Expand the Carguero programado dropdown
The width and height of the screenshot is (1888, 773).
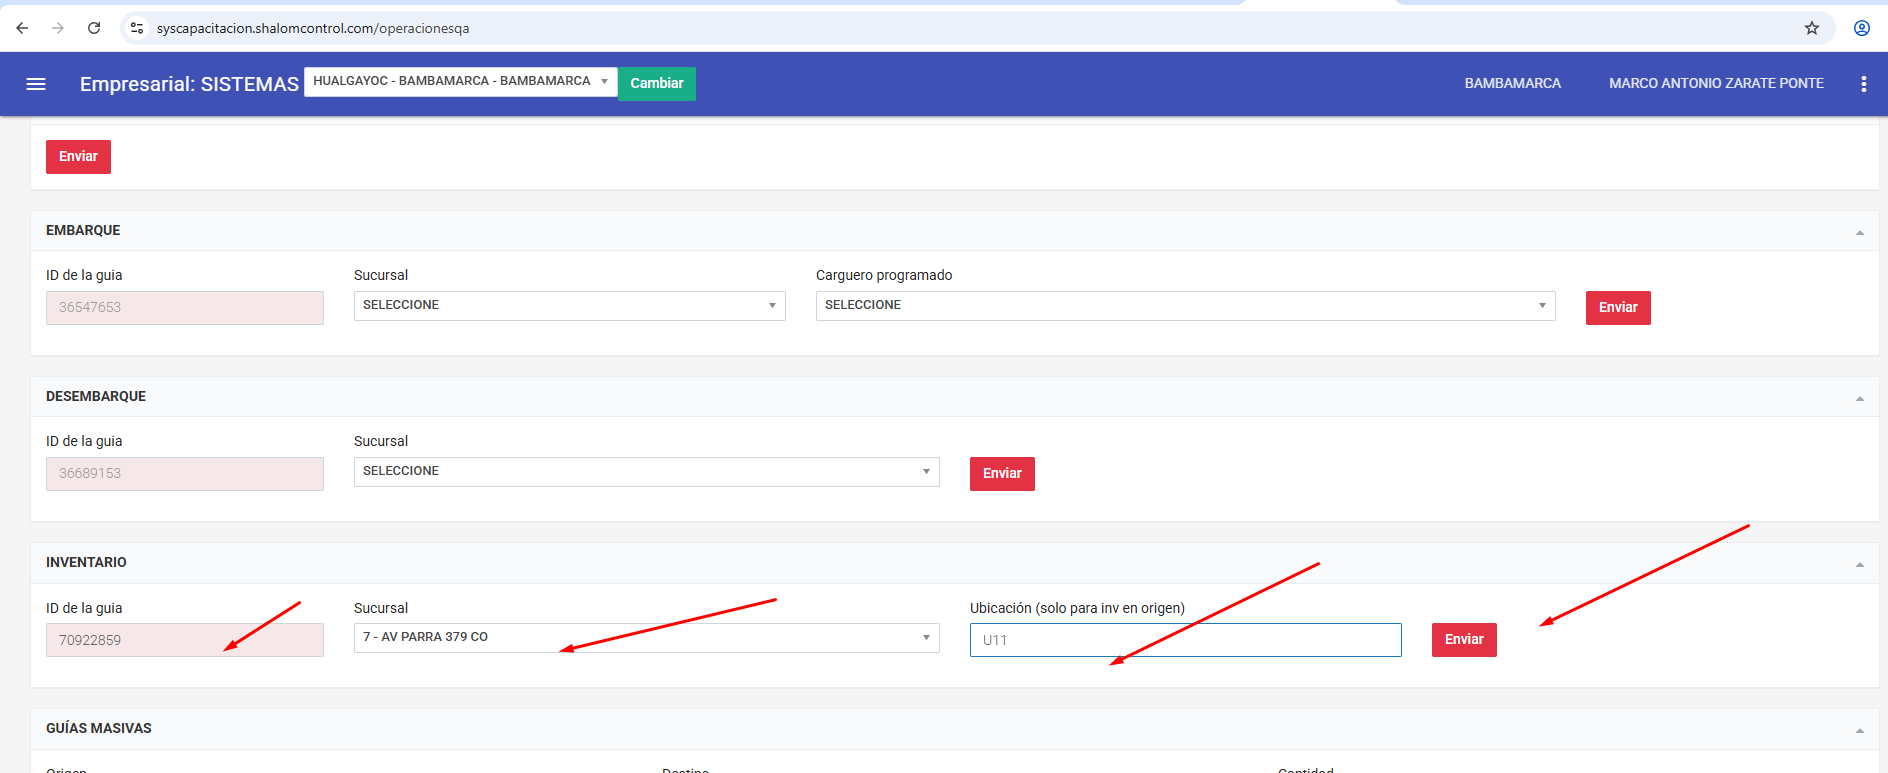tap(1185, 306)
